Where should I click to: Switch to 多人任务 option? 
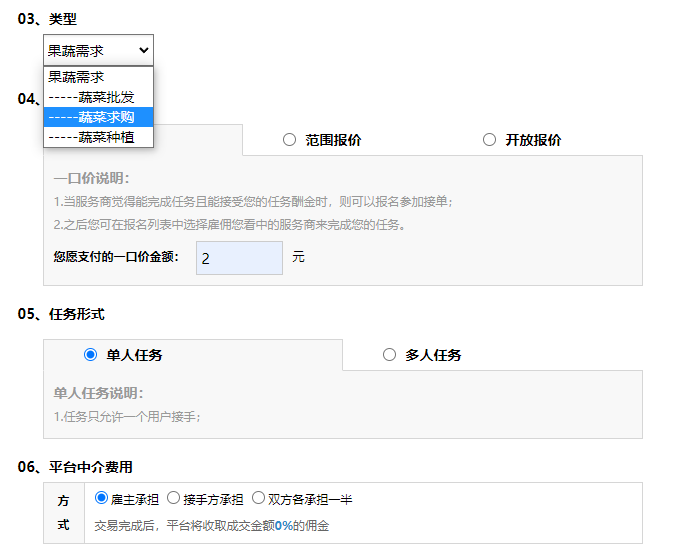[x=389, y=355]
